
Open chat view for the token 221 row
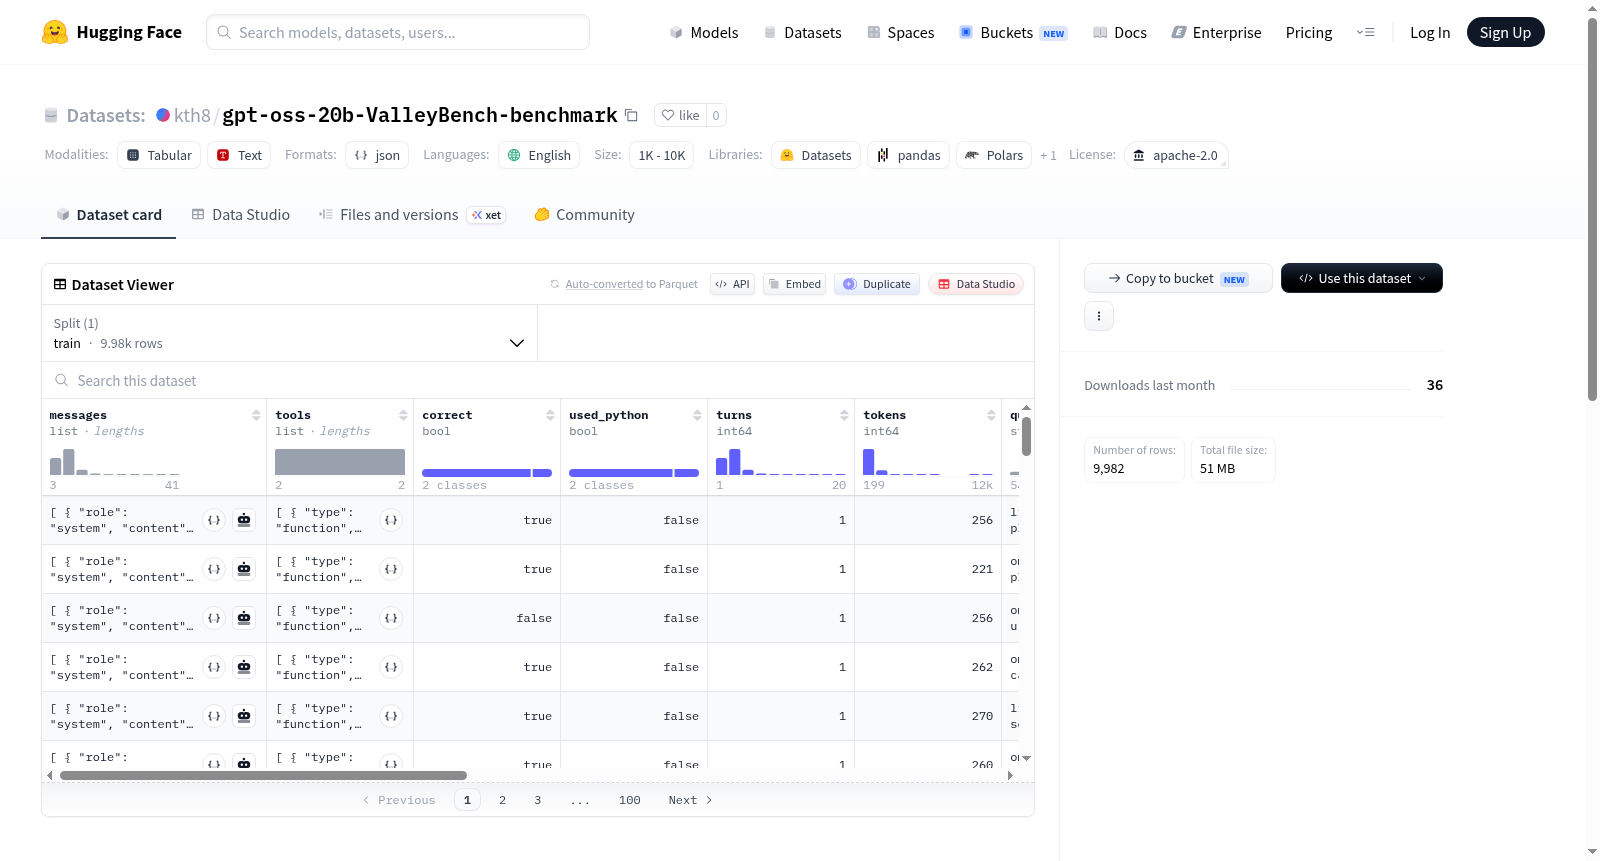tap(244, 569)
